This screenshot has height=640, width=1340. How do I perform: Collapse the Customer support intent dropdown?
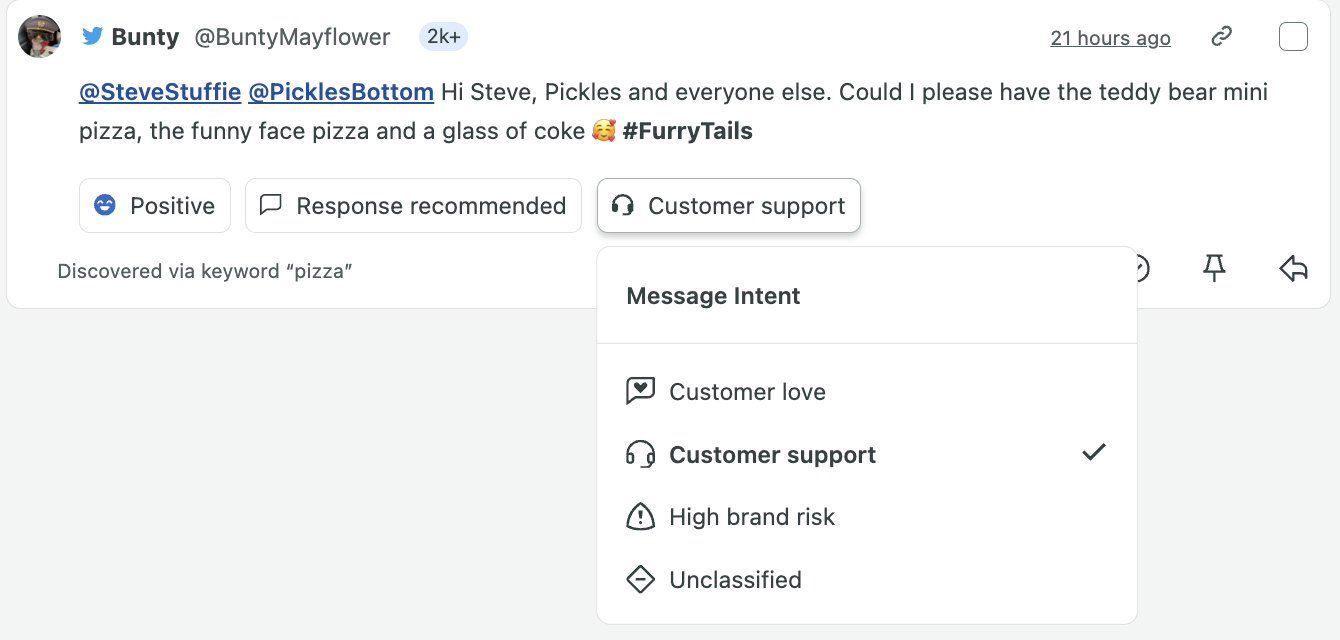729,206
